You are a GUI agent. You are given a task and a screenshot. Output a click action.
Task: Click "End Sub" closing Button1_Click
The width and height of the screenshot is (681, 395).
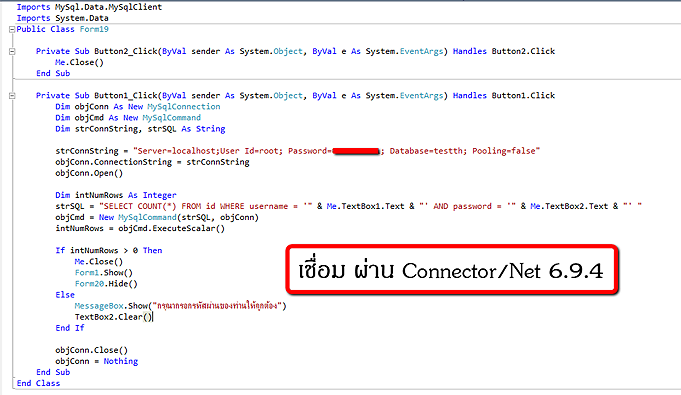click(x=53, y=372)
